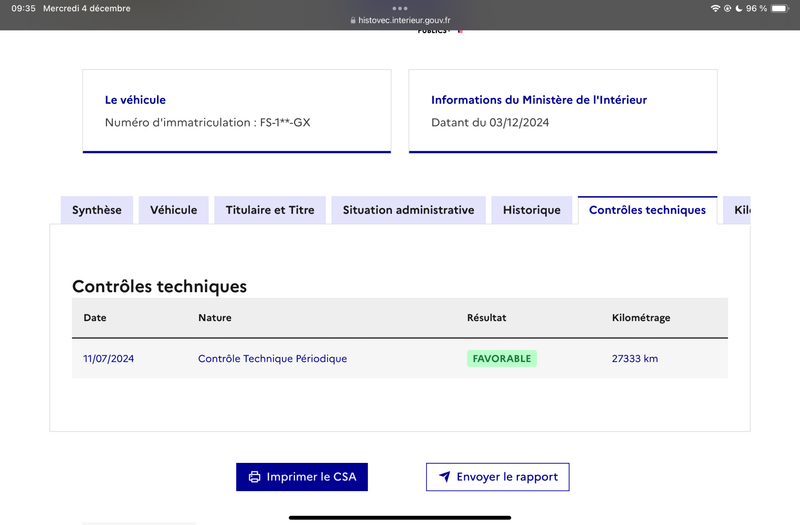This screenshot has width=800, height=525.
Task: Tap the home indicator bar
Action: 400,518
